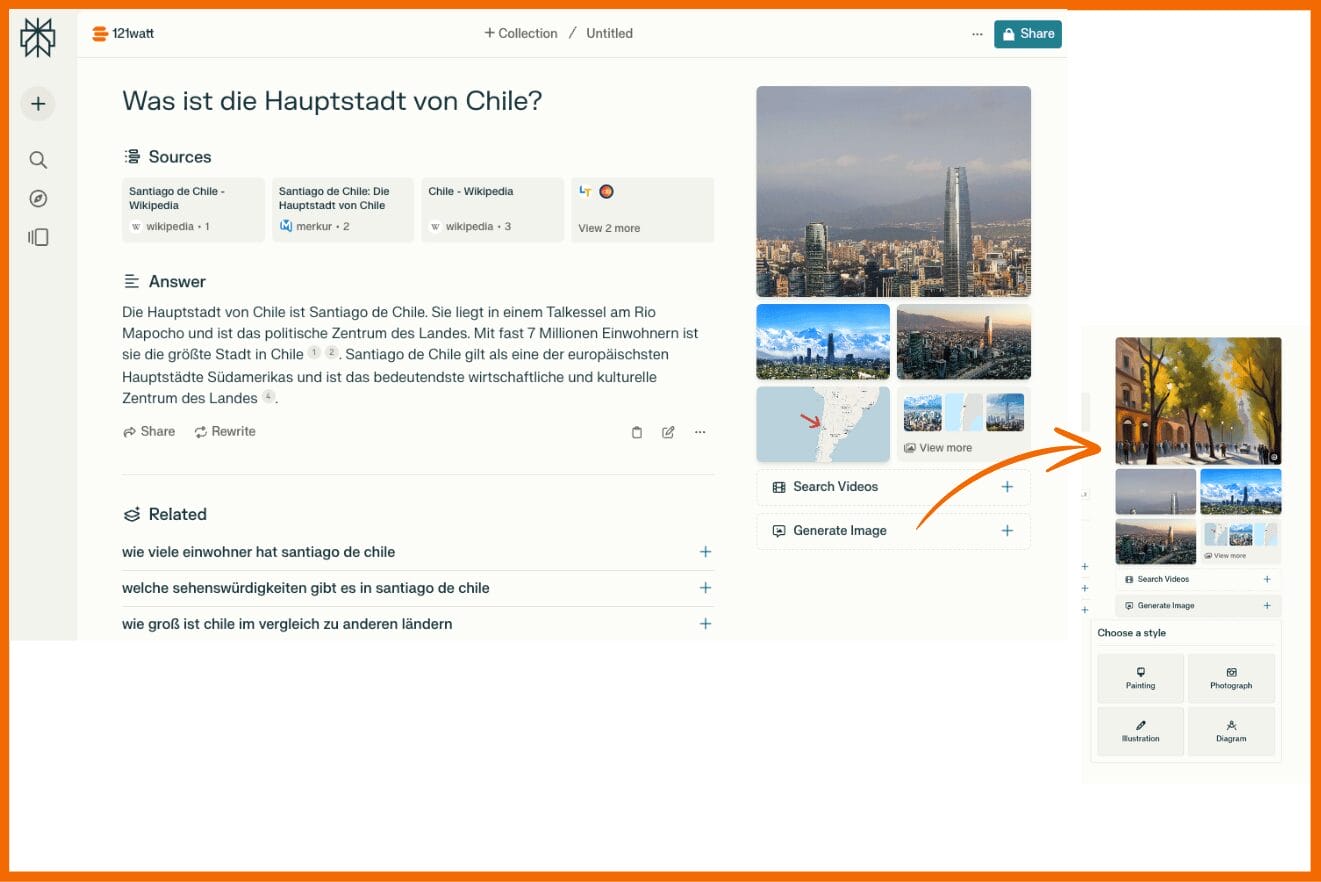This screenshot has height=882, width=1321.
Task: Copy the answer with clipboard icon
Action: (x=637, y=432)
